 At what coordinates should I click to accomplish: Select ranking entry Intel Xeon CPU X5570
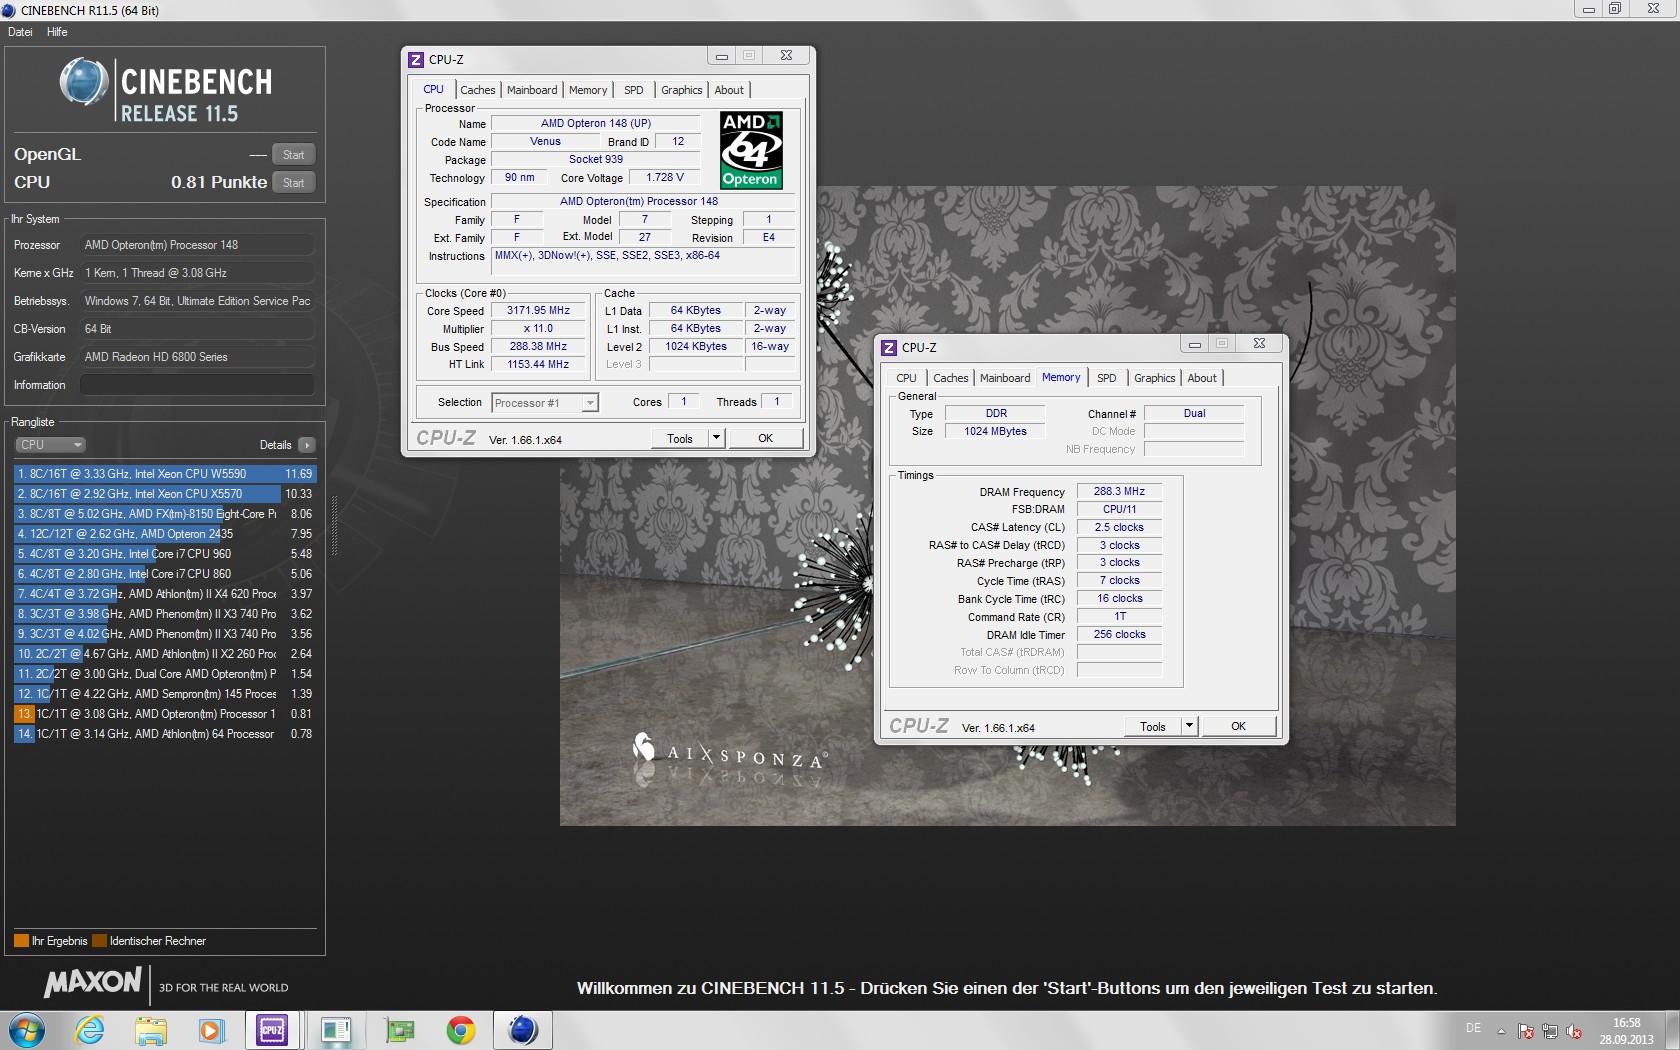tap(165, 494)
